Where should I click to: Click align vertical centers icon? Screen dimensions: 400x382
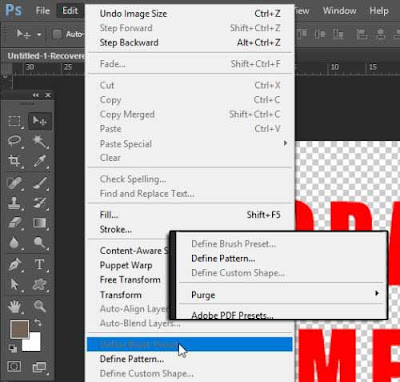320,34
